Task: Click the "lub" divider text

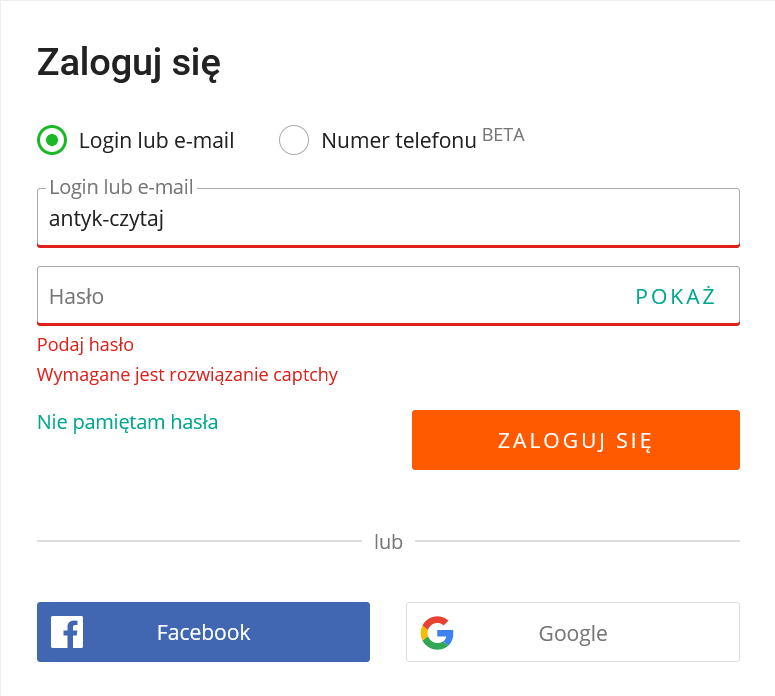Action: point(388,542)
